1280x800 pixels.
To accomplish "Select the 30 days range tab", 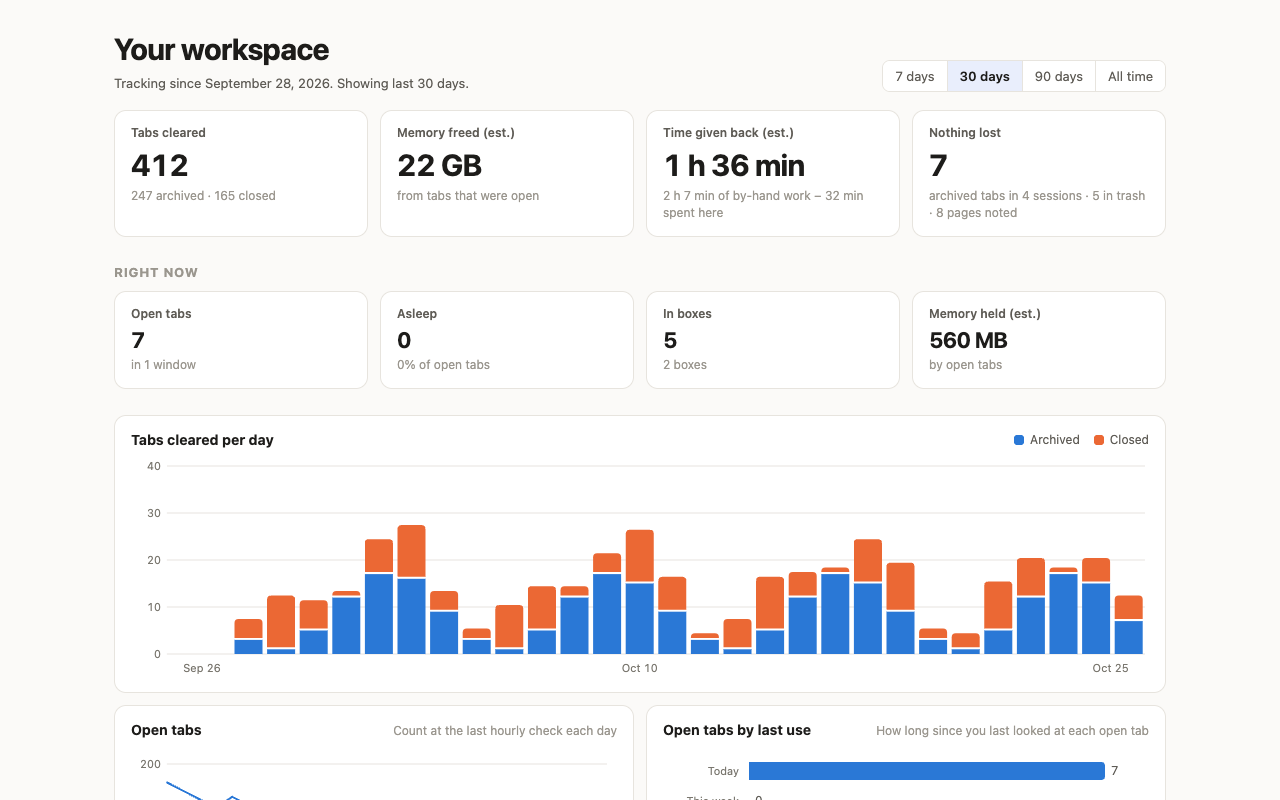I will (x=985, y=77).
